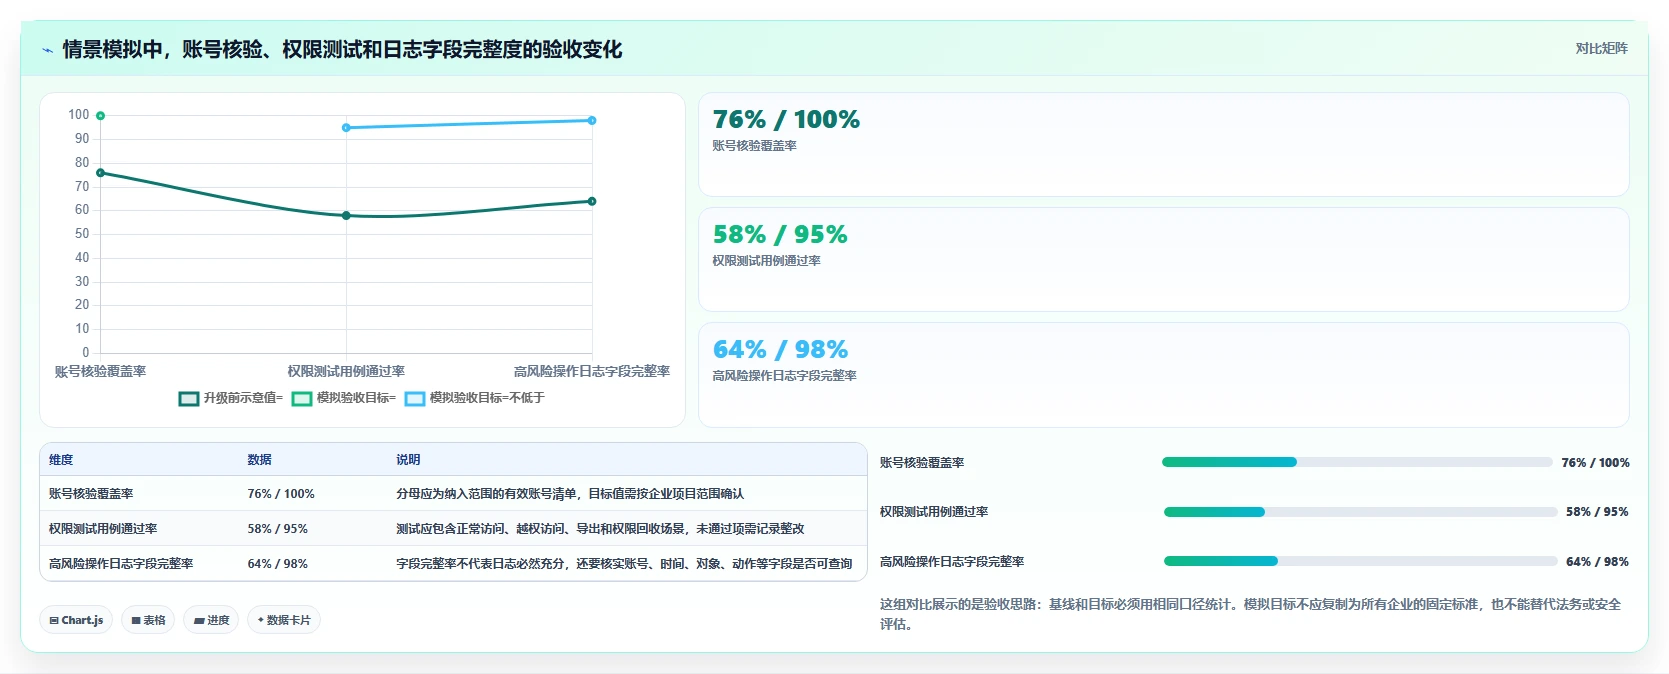Image resolution: width=1669 pixels, height=674 pixels.
Task: Click the line chart icon beside the title
Action: click(47, 50)
